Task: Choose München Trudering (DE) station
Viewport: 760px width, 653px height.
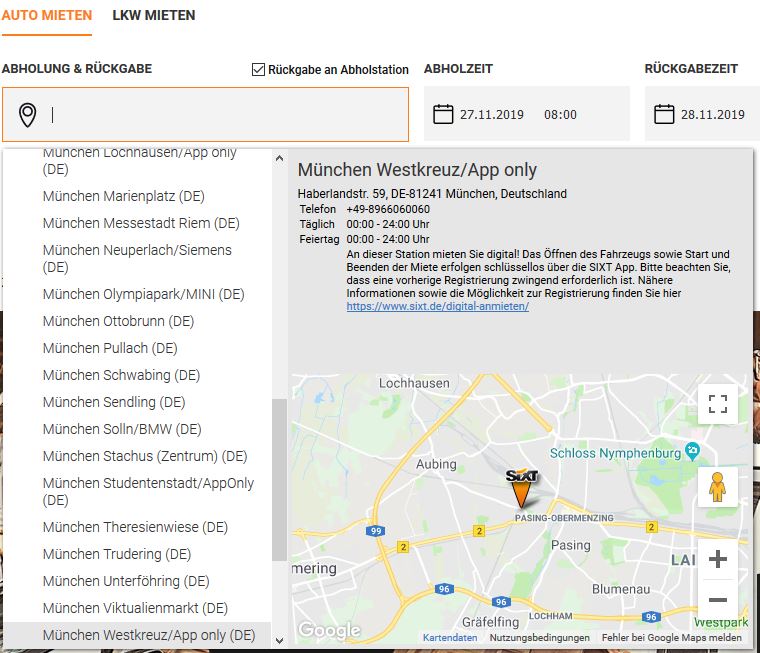Action: pyautogui.click(x=137, y=554)
